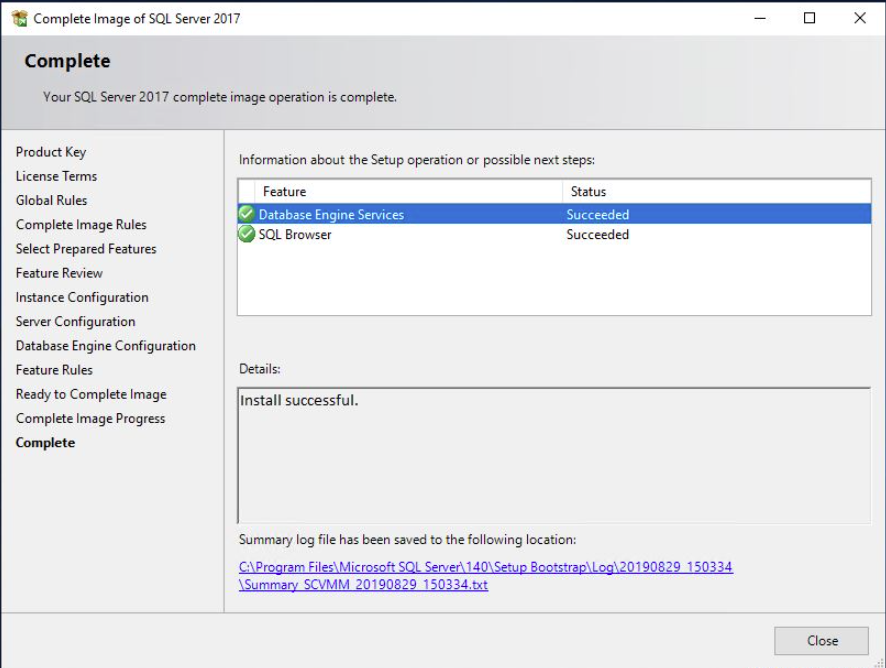This screenshot has width=886, height=668.
Task: Select the SQL Browser row
Action: (554, 234)
